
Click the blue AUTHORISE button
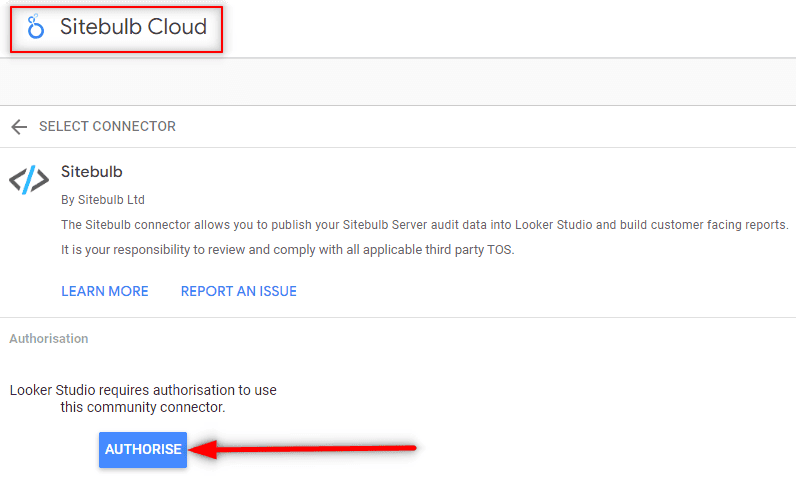143,450
